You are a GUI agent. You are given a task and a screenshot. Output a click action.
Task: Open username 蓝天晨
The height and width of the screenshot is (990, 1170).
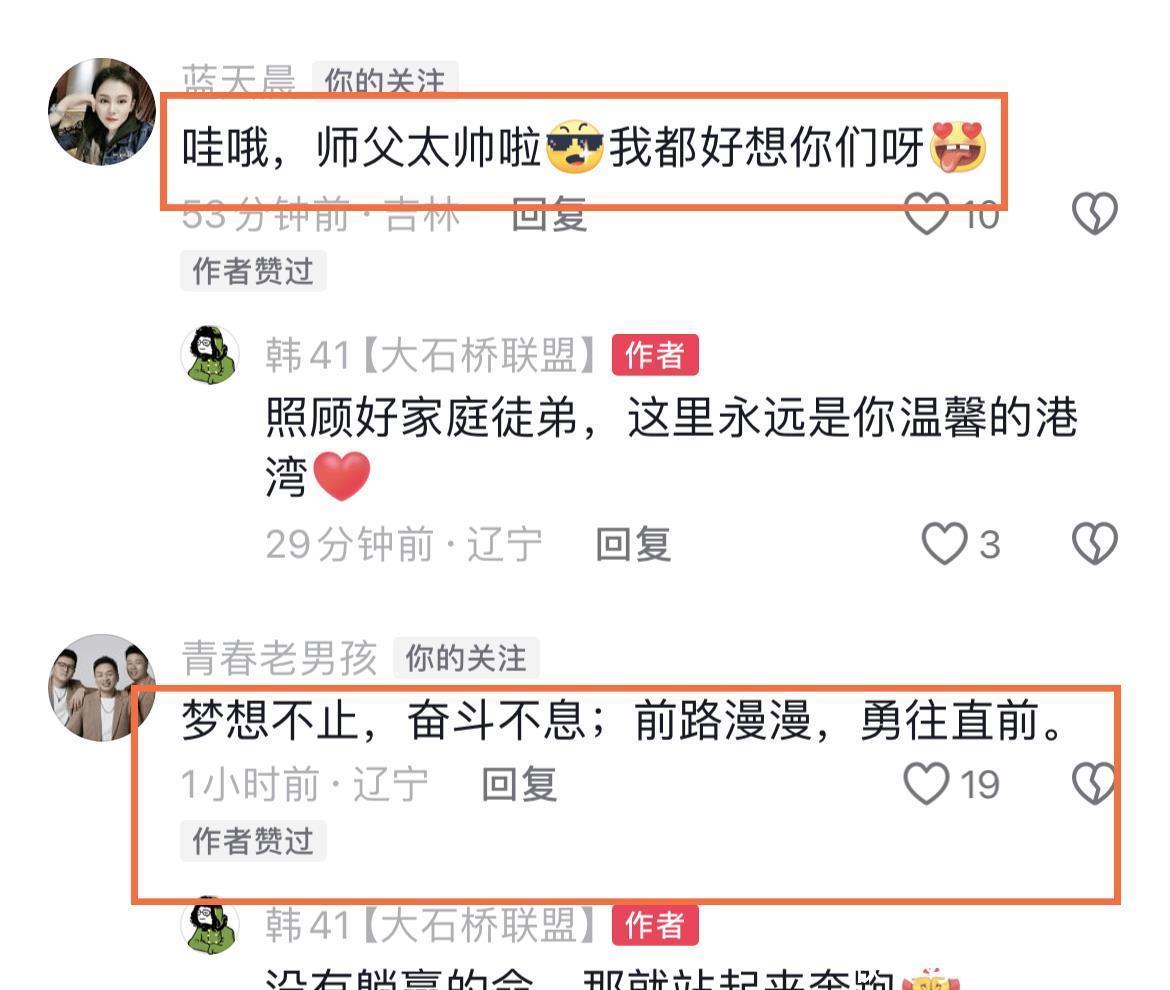239,80
